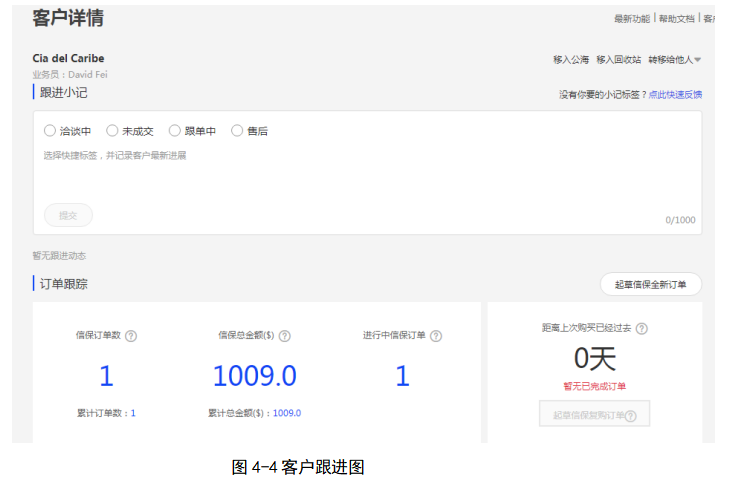Click the 累计订单数 value 1

[133, 413]
